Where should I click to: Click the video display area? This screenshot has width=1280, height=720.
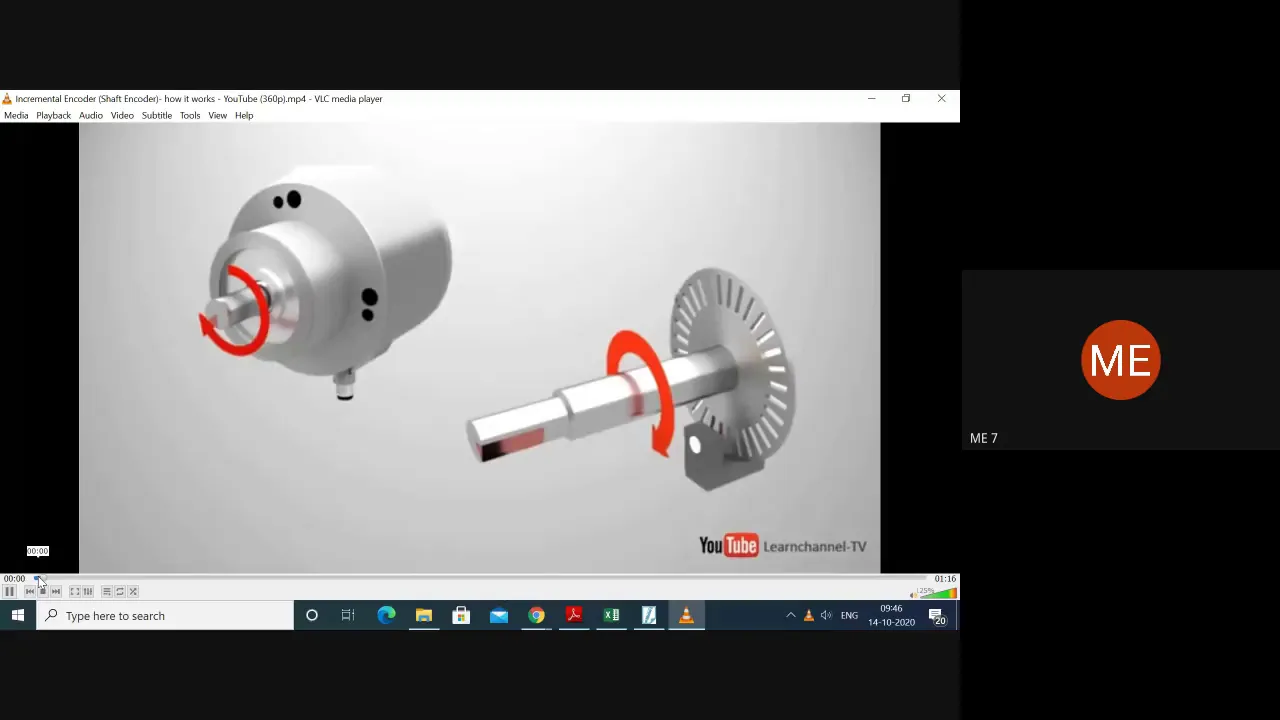point(480,348)
